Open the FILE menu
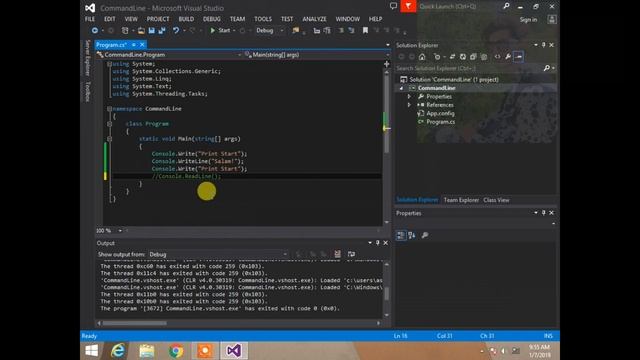This screenshot has width=640, height=360. tap(90, 19)
